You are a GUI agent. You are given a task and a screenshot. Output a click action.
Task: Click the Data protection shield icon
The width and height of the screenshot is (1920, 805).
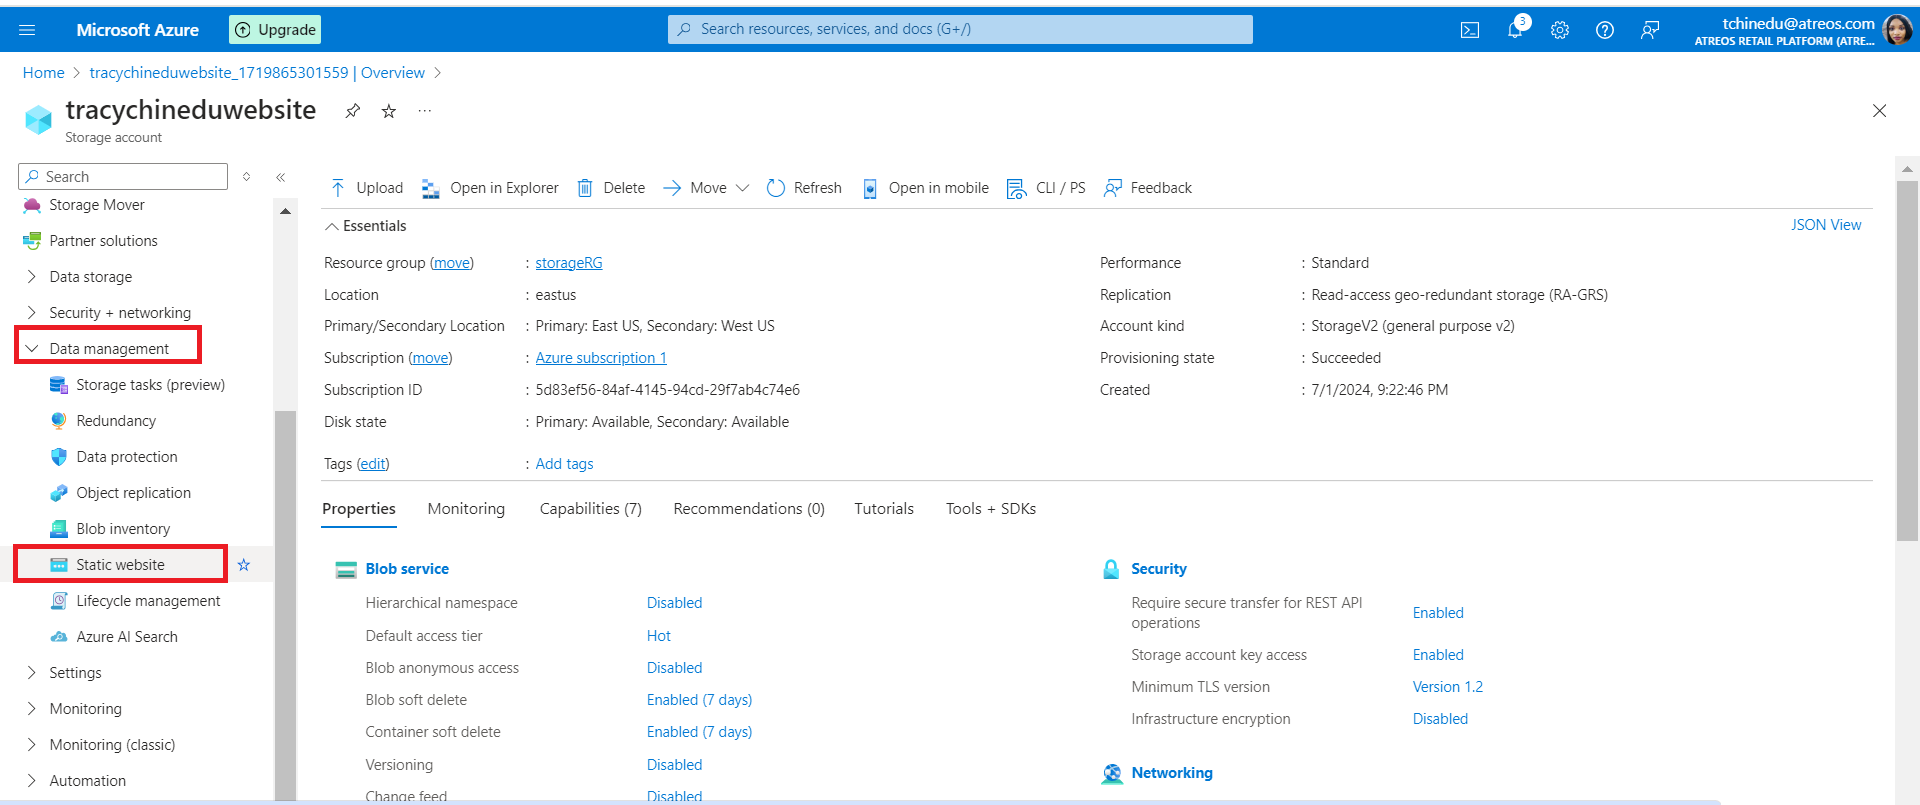(x=59, y=457)
